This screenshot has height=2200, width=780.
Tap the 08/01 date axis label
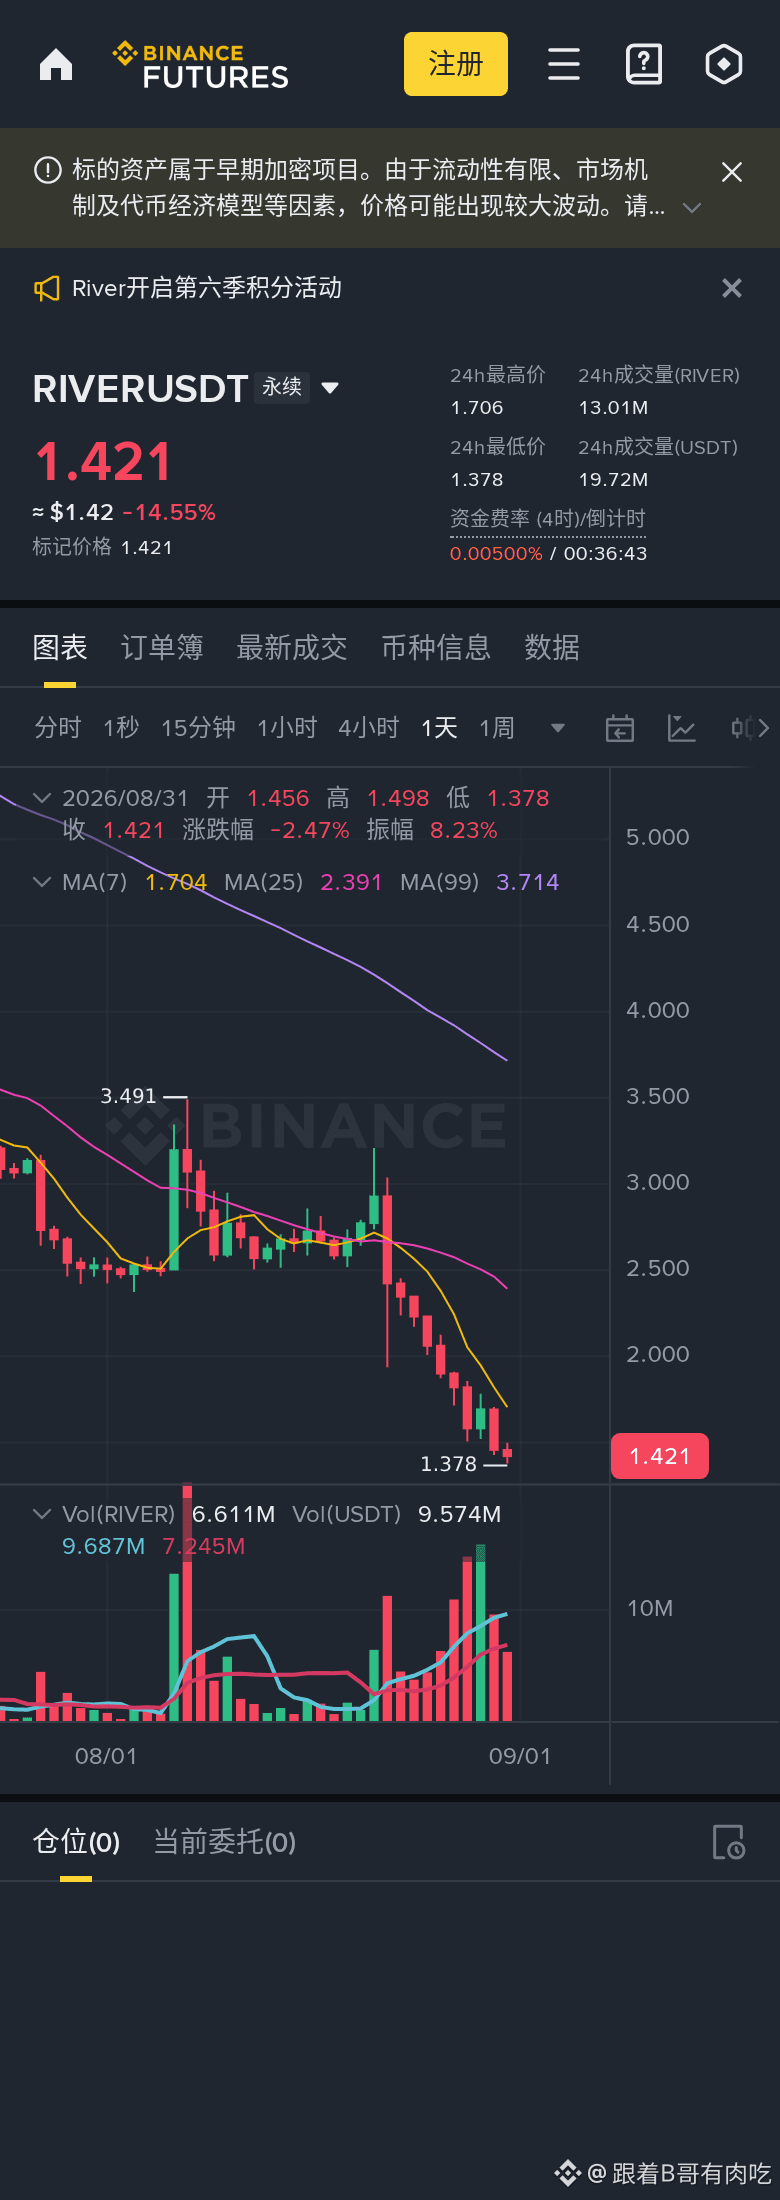[106, 1756]
